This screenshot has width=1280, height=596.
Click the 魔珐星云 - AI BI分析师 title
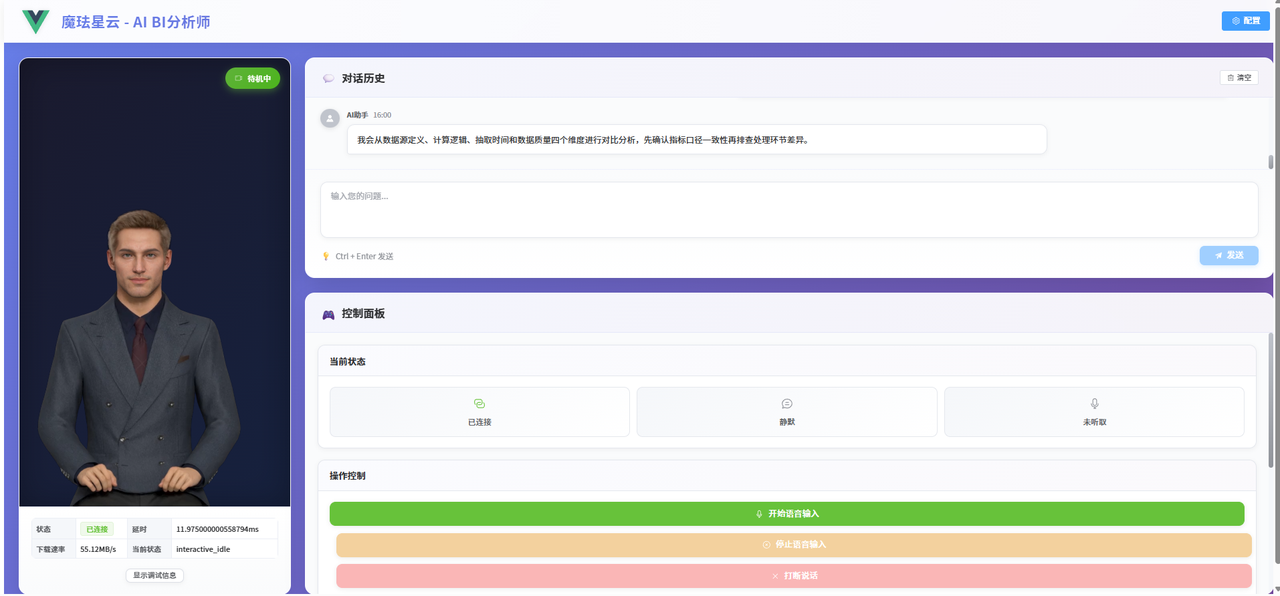(x=136, y=21)
